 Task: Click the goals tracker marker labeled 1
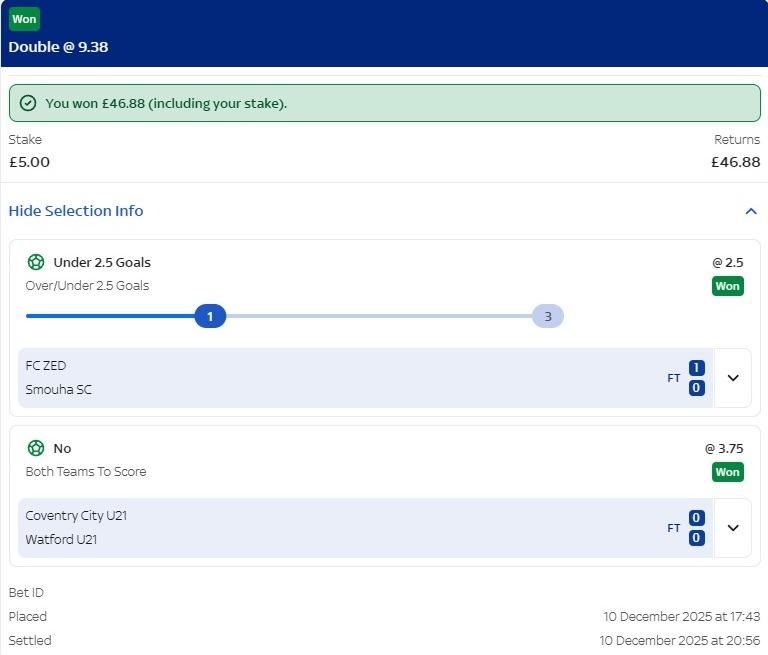point(210,317)
